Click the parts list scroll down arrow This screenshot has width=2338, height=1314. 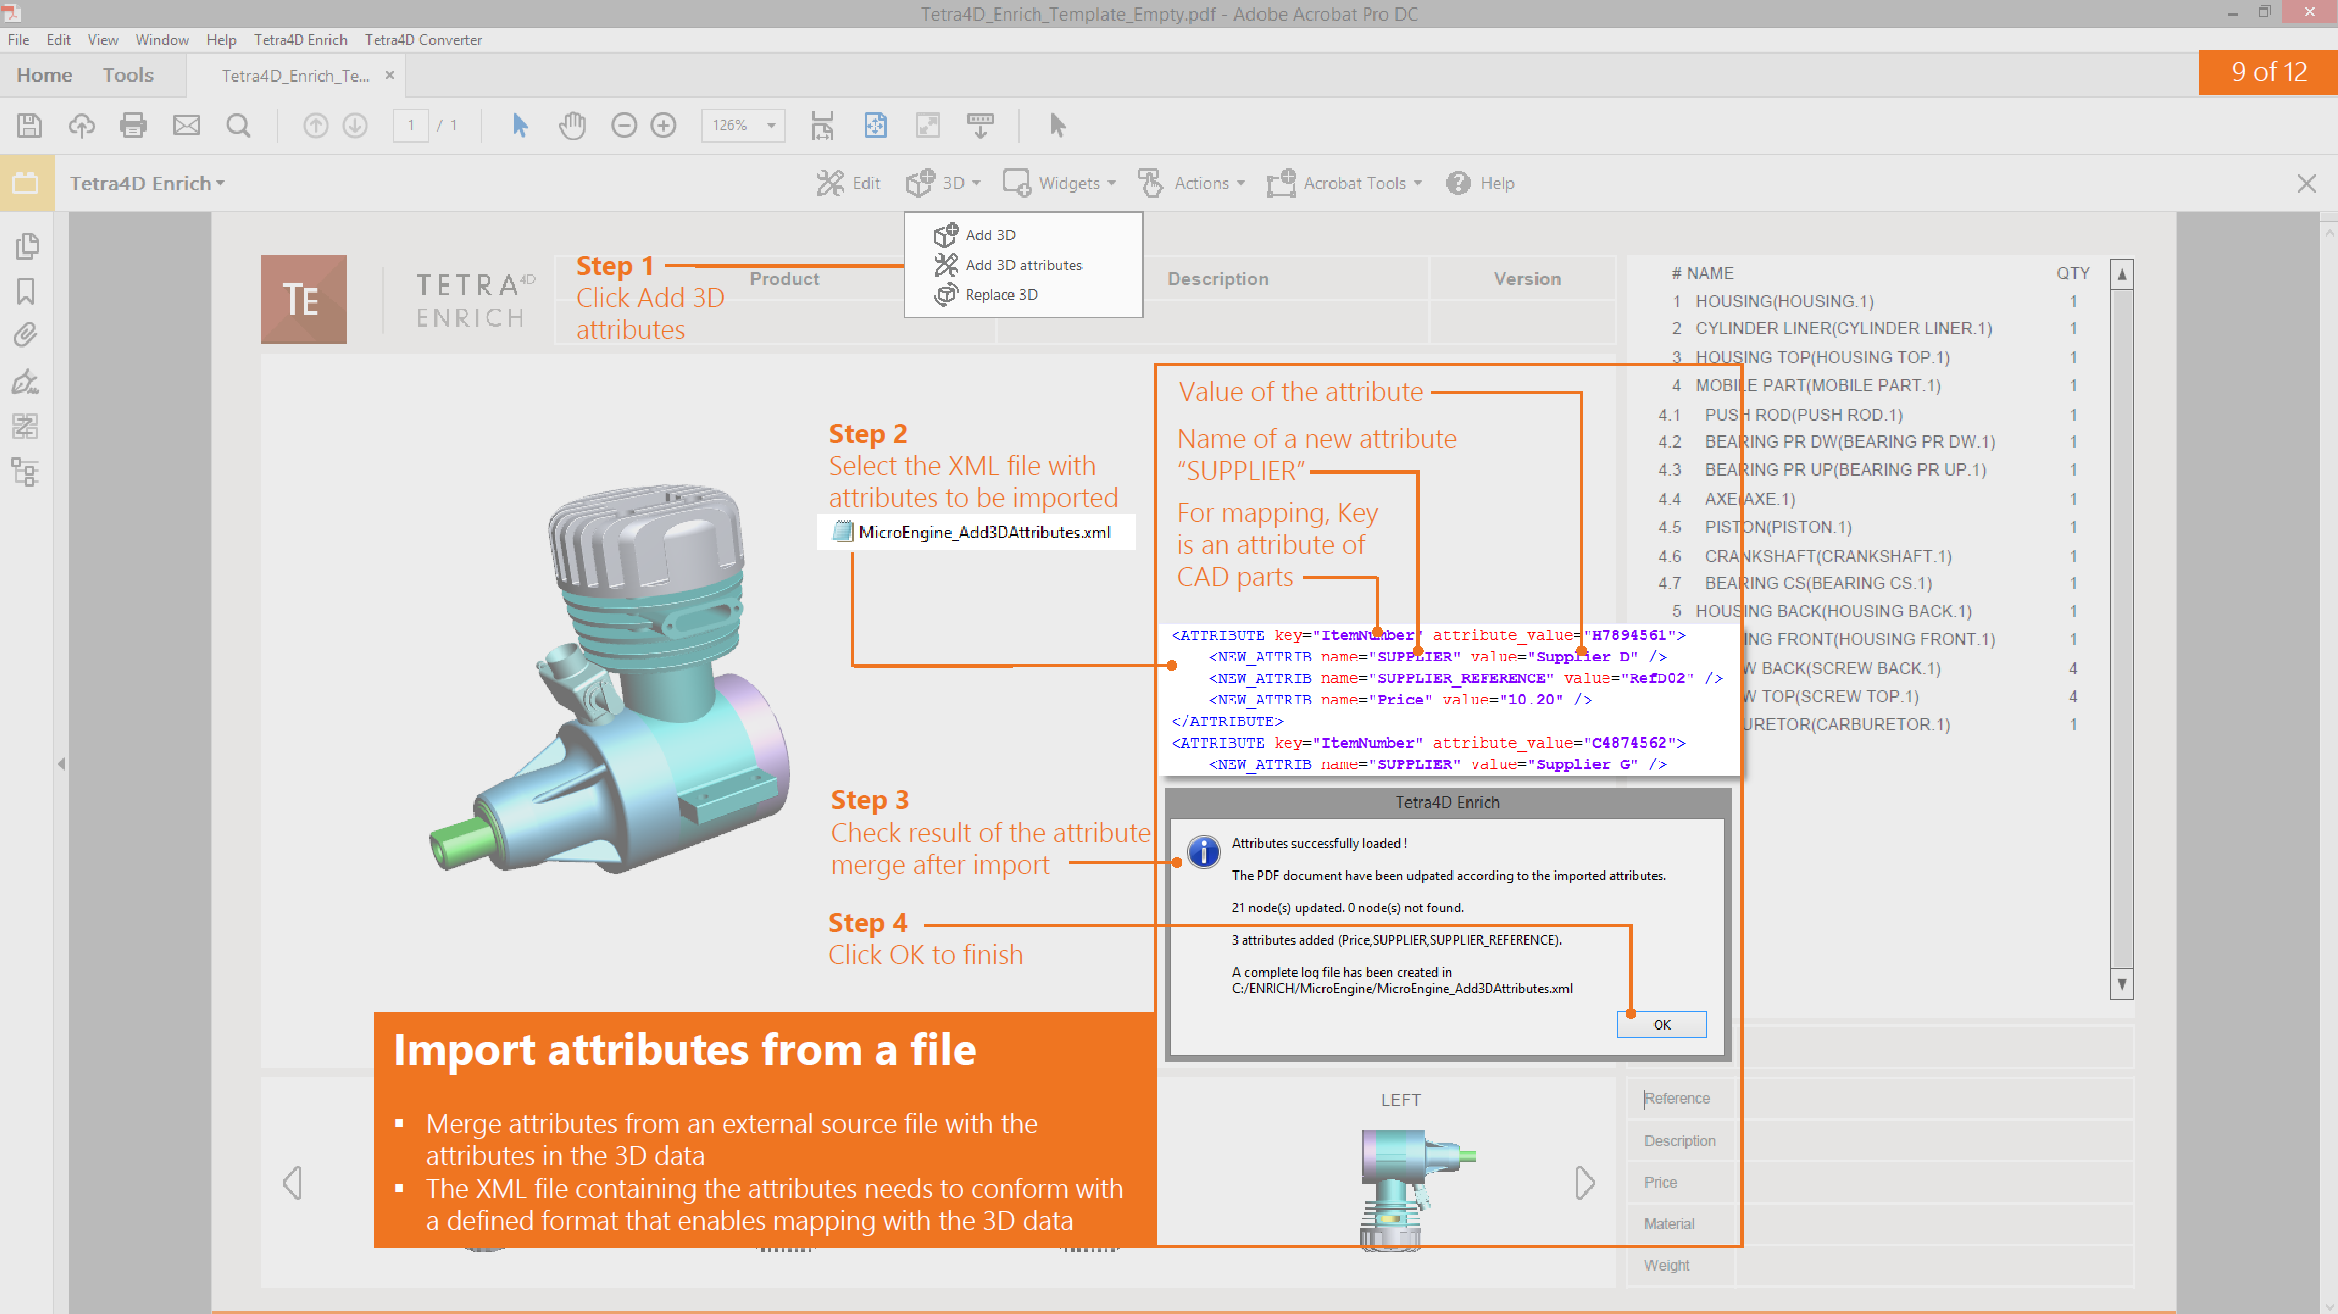2122,984
